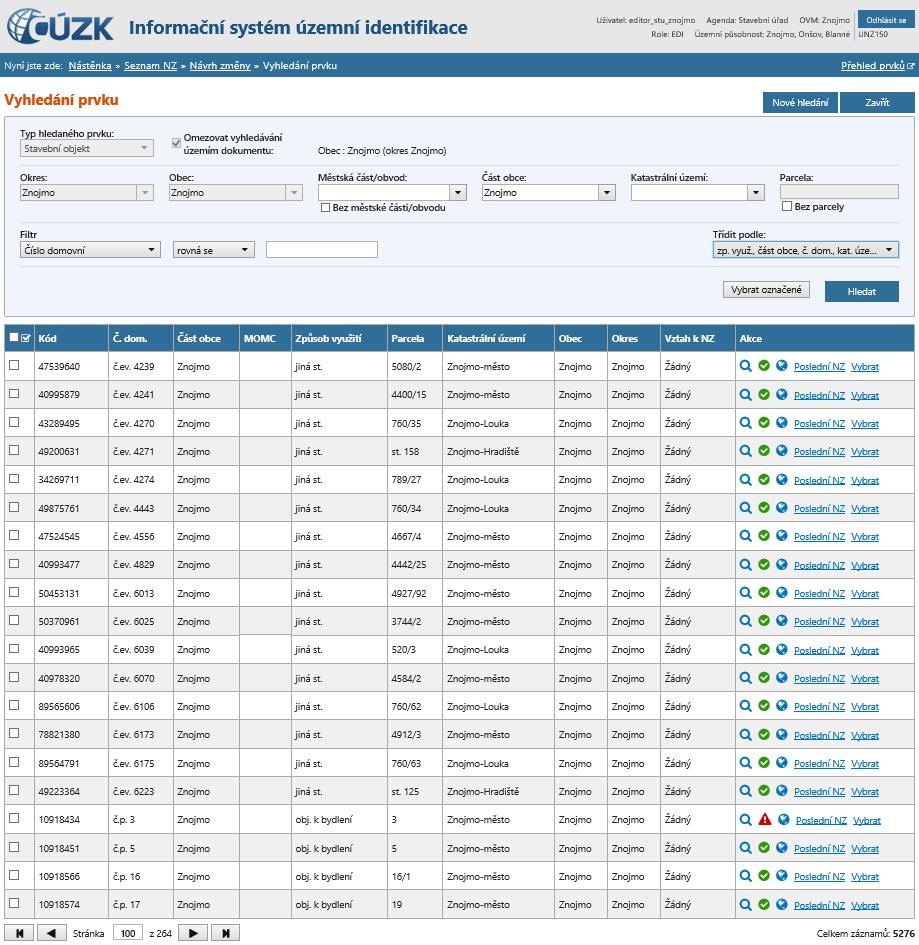The width and height of the screenshot is (919, 945).
Task: Click globe map icon in row 43289495
Action: (782, 422)
